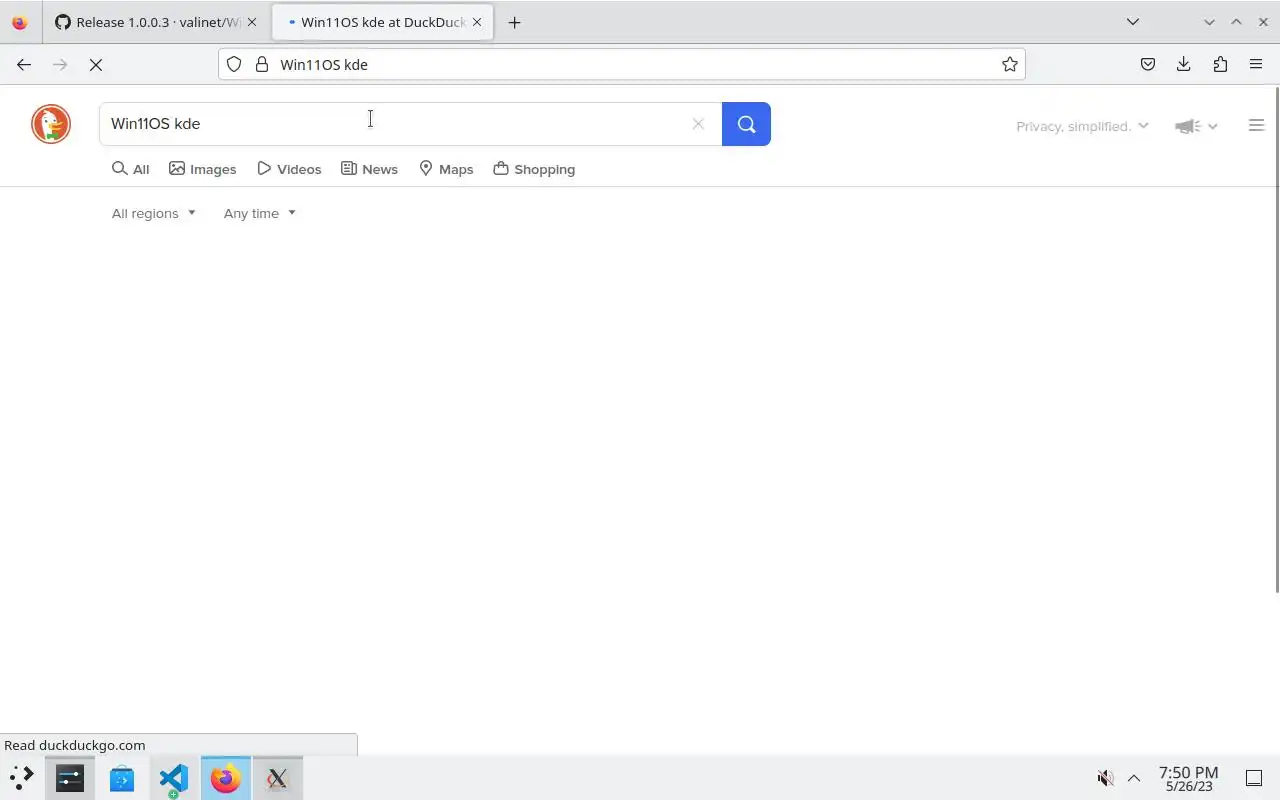Launch Discover software center from taskbar
1280x800 pixels.
(x=122, y=777)
